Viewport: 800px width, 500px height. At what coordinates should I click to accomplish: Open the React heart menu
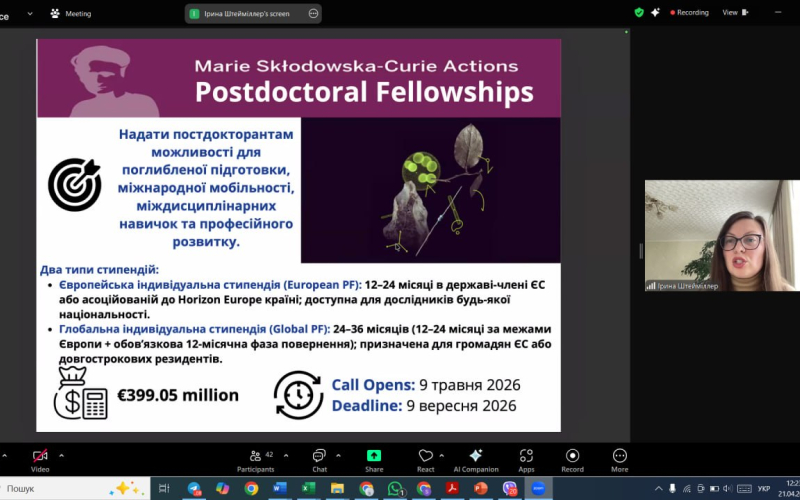[x=426, y=460]
